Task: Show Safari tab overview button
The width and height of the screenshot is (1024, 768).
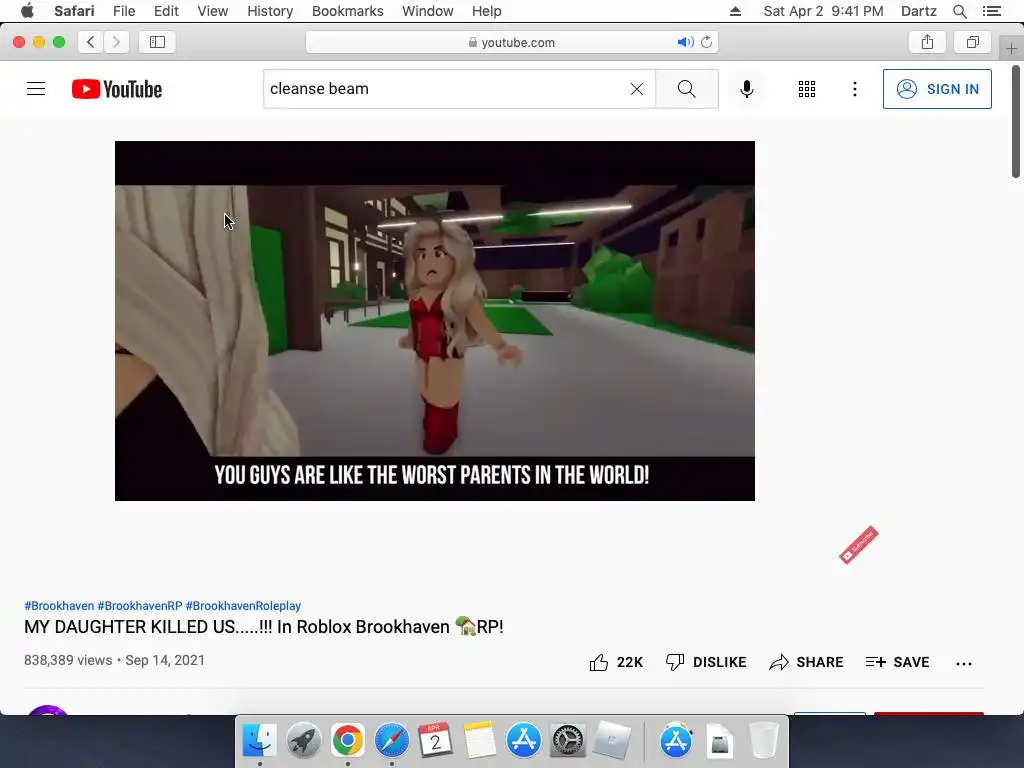Action: [x=972, y=42]
